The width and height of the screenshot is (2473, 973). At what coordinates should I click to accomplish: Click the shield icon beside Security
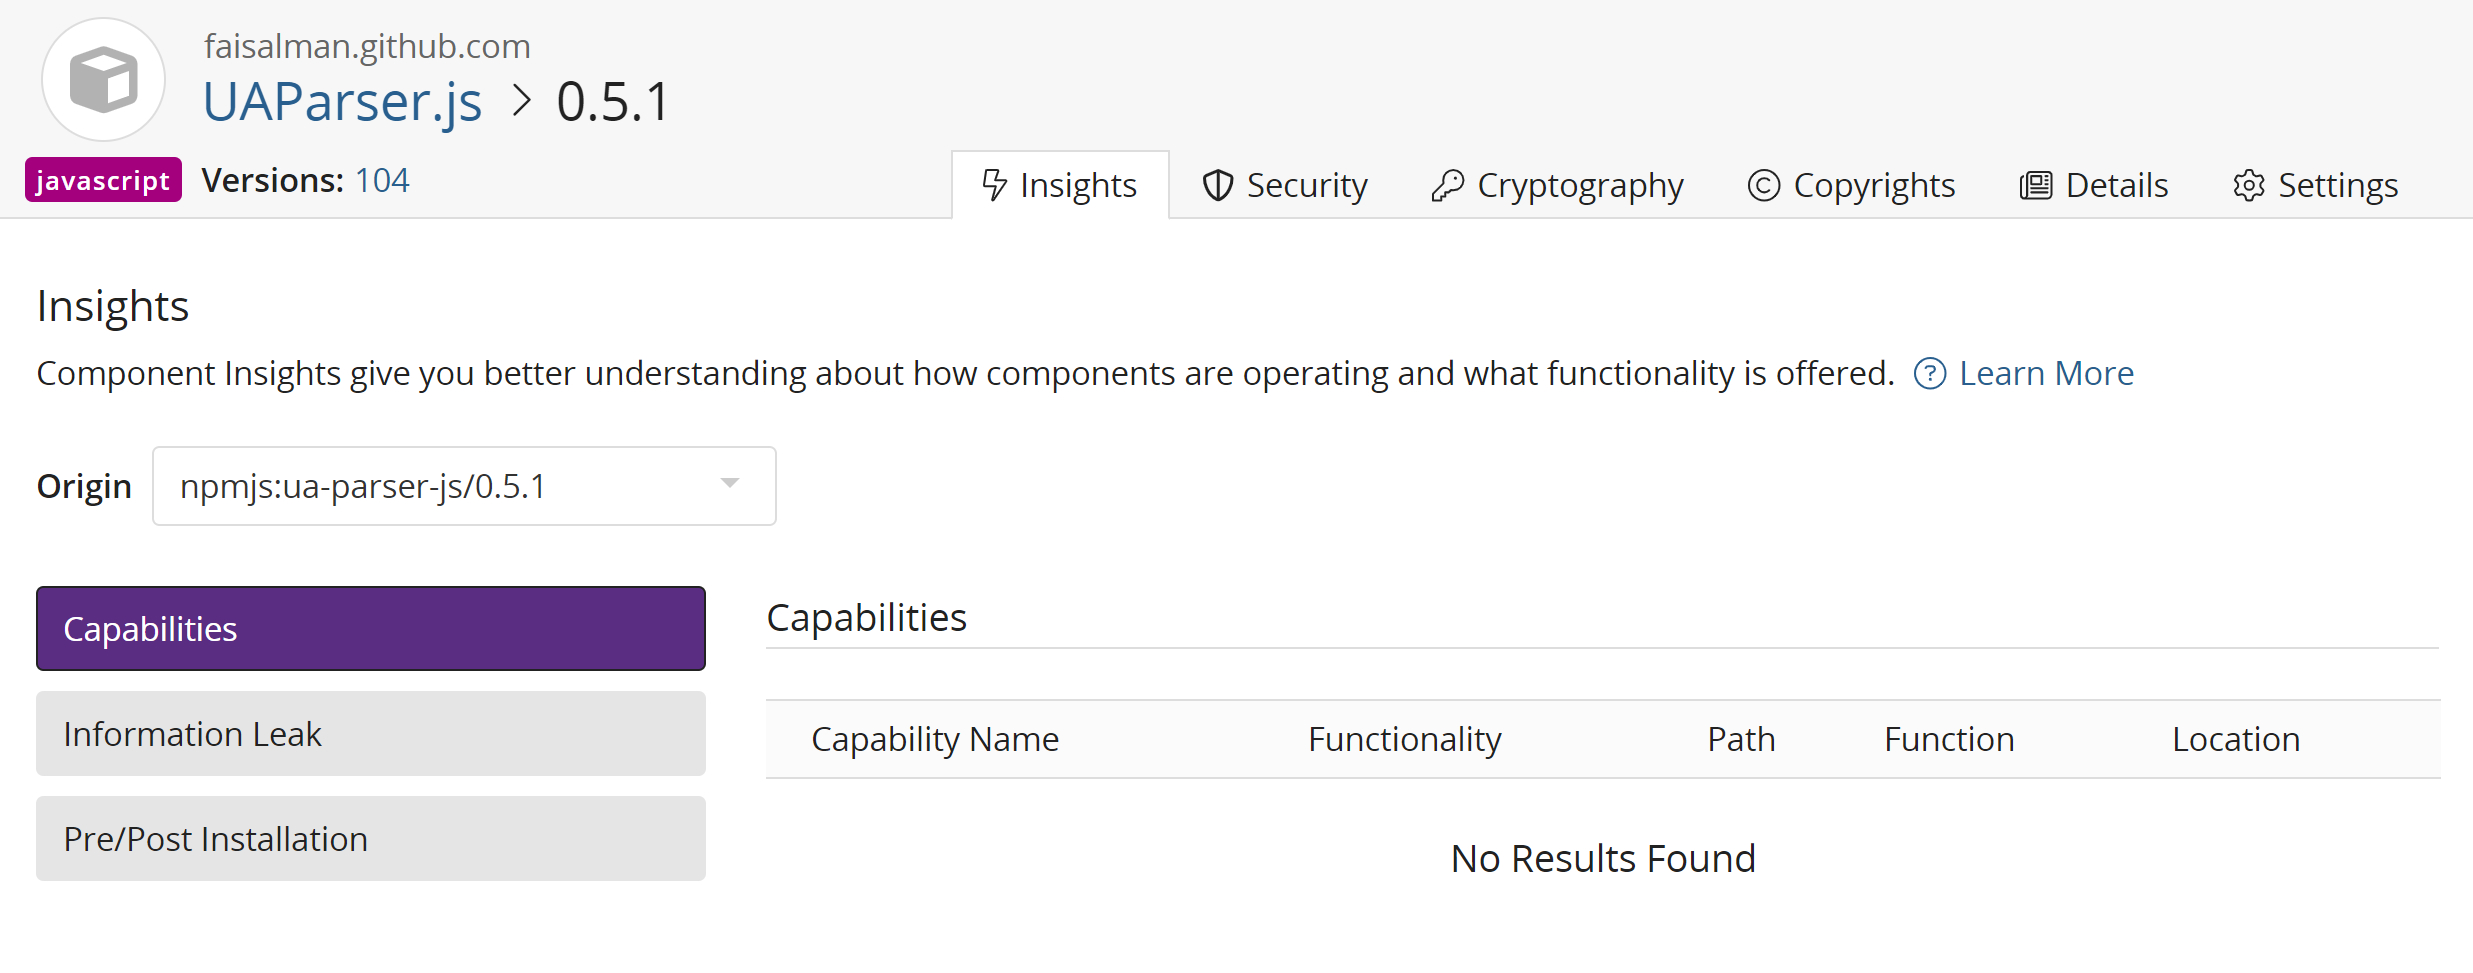(1218, 185)
